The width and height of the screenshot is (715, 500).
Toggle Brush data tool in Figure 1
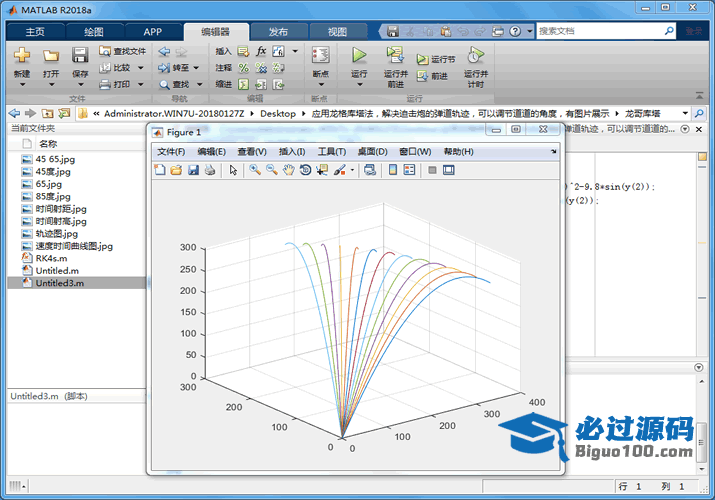coord(340,170)
